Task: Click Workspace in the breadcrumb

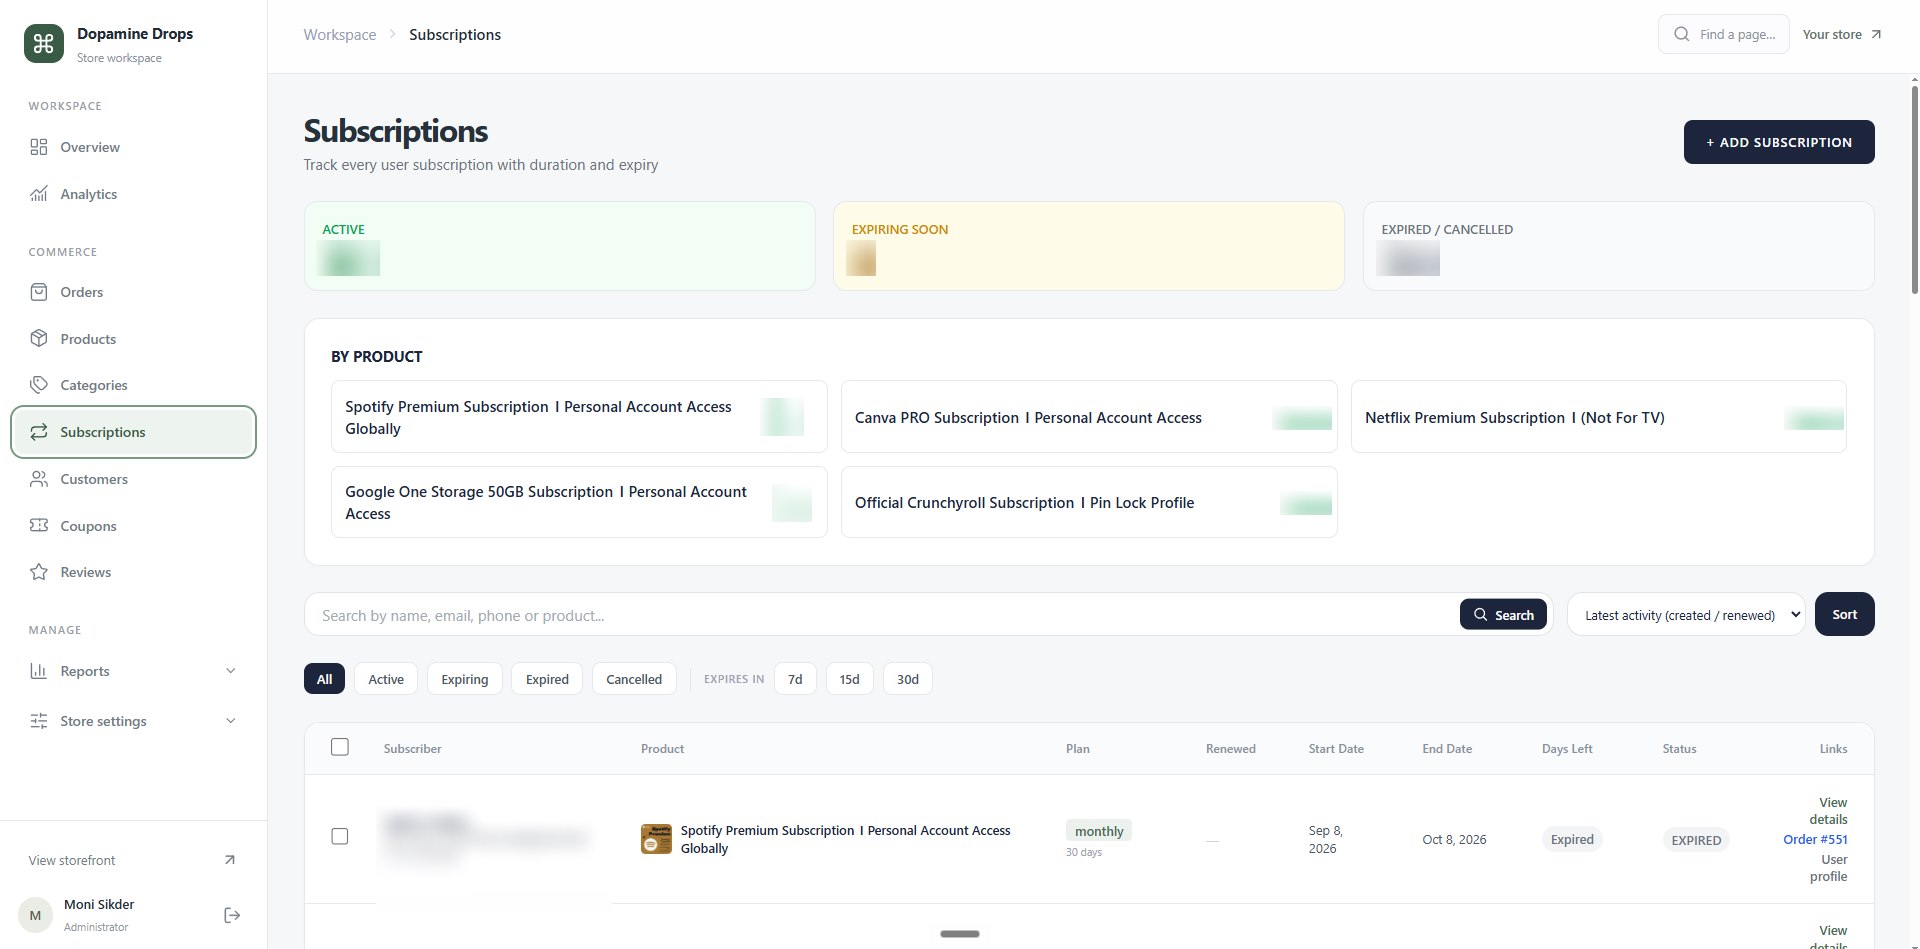Action: click(340, 34)
